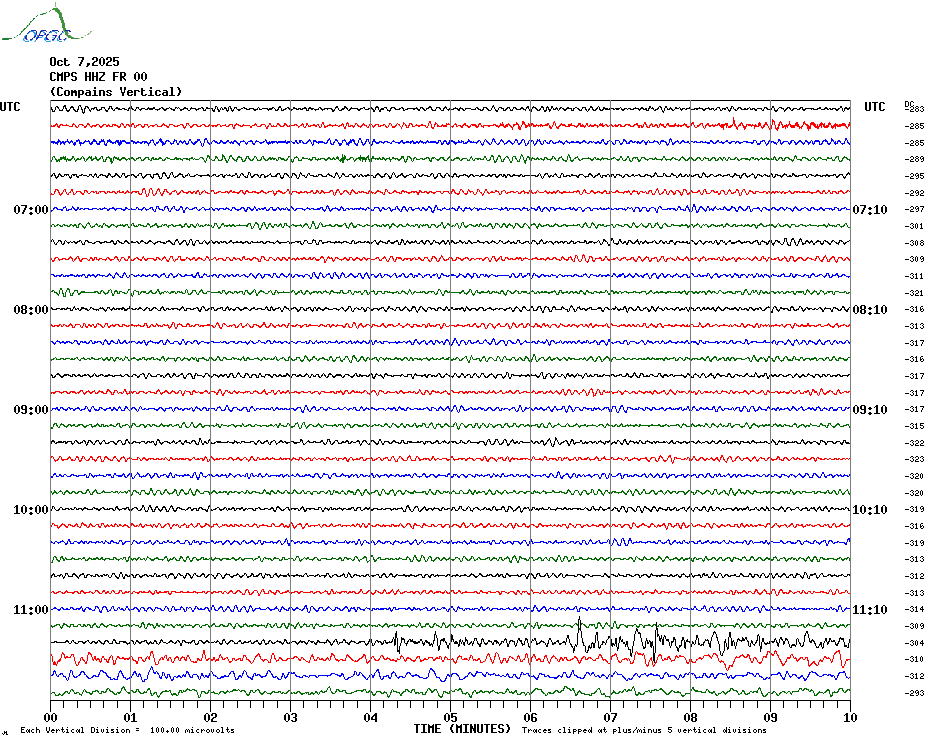
Task: Click the '11:00' time label
Action: (x=31, y=610)
